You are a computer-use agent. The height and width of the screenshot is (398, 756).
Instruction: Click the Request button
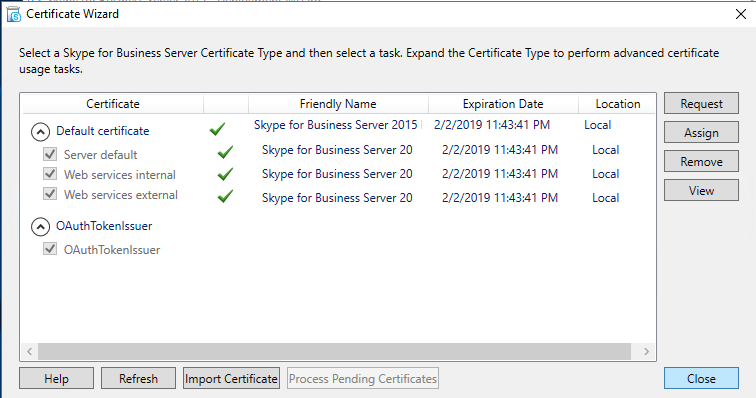701,103
